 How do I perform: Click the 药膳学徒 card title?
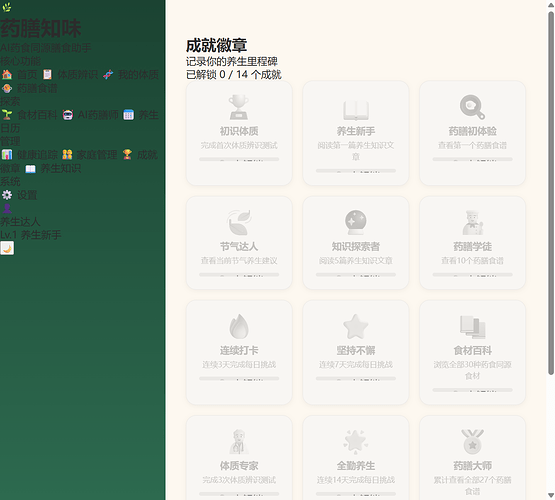(473, 247)
